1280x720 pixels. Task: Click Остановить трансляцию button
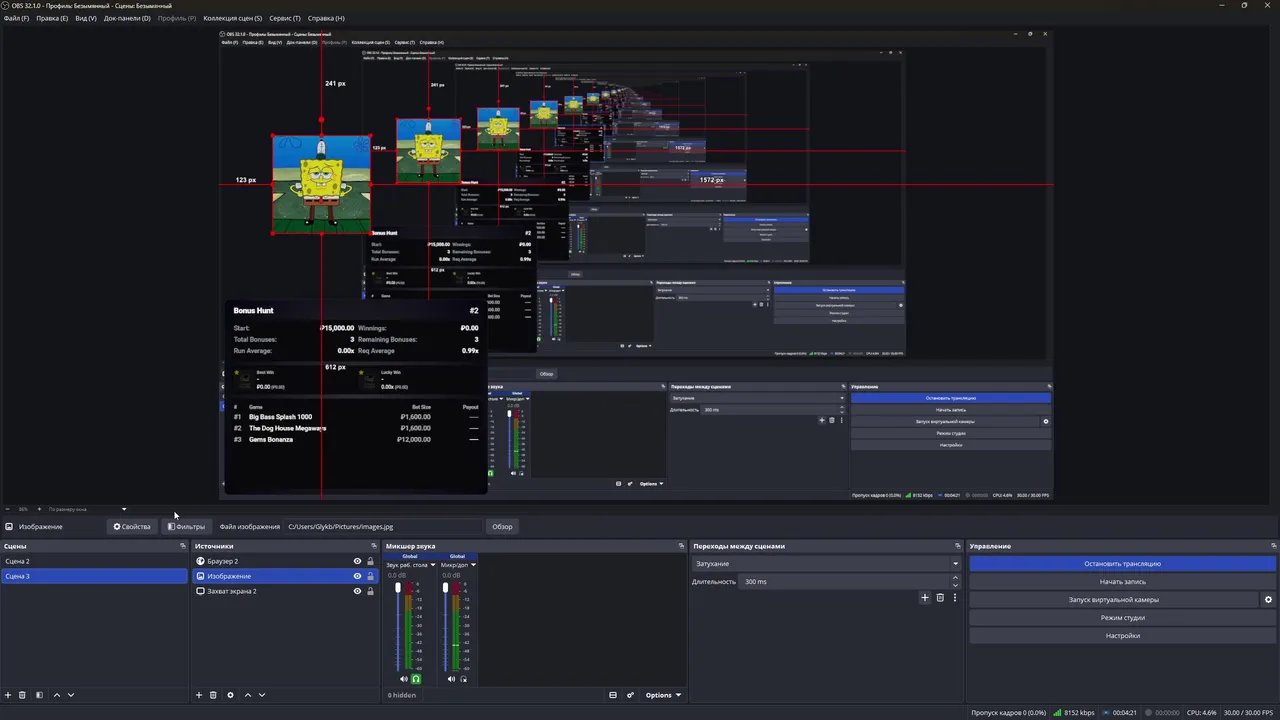click(1122, 564)
